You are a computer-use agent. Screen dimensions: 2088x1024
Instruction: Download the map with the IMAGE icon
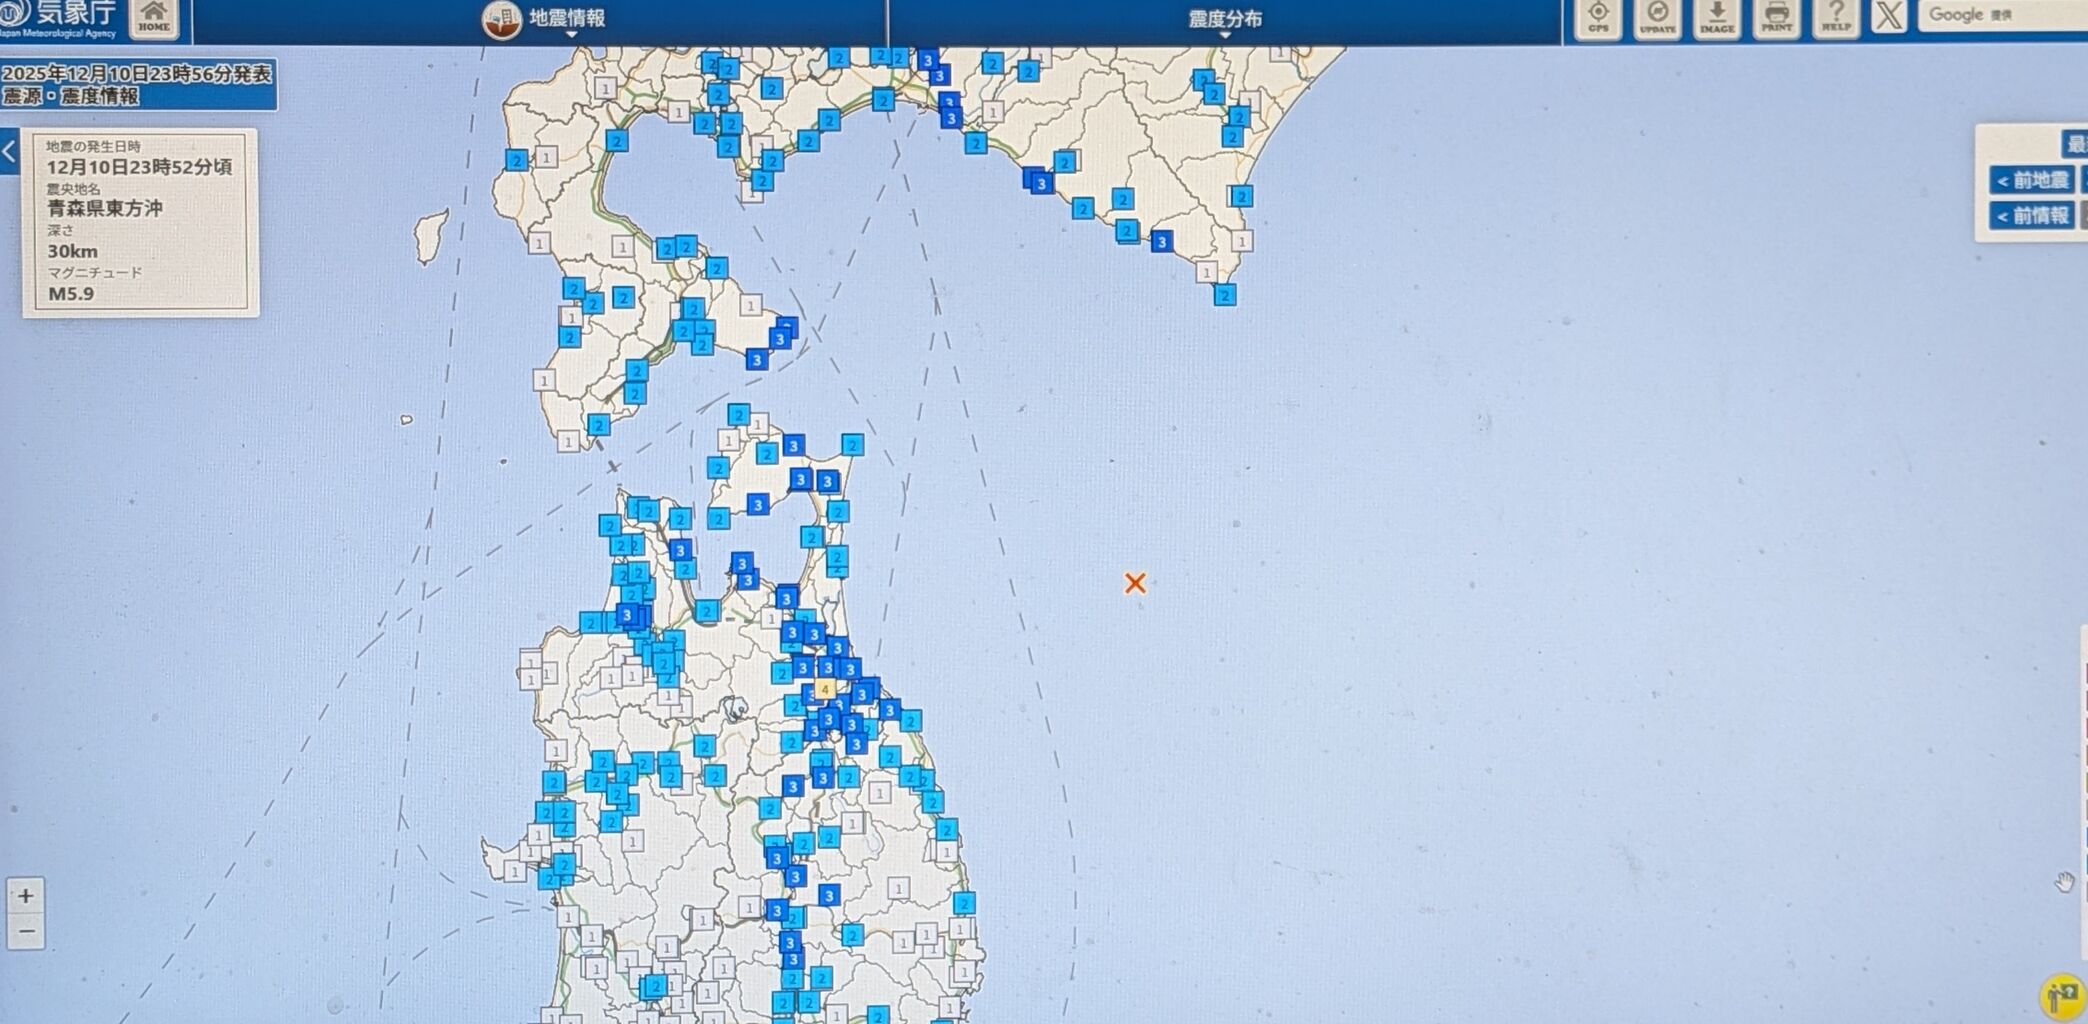[1717, 19]
